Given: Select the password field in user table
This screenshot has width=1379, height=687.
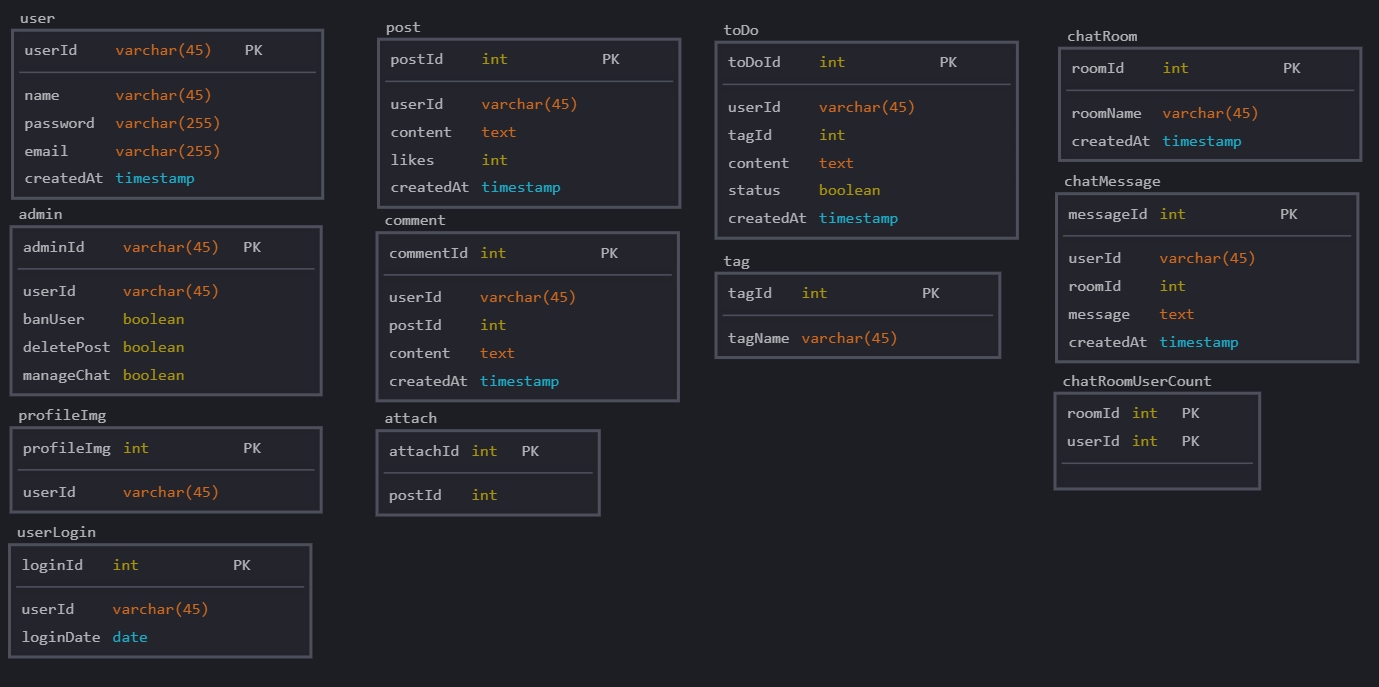Looking at the screenshot, I should [x=59, y=123].
